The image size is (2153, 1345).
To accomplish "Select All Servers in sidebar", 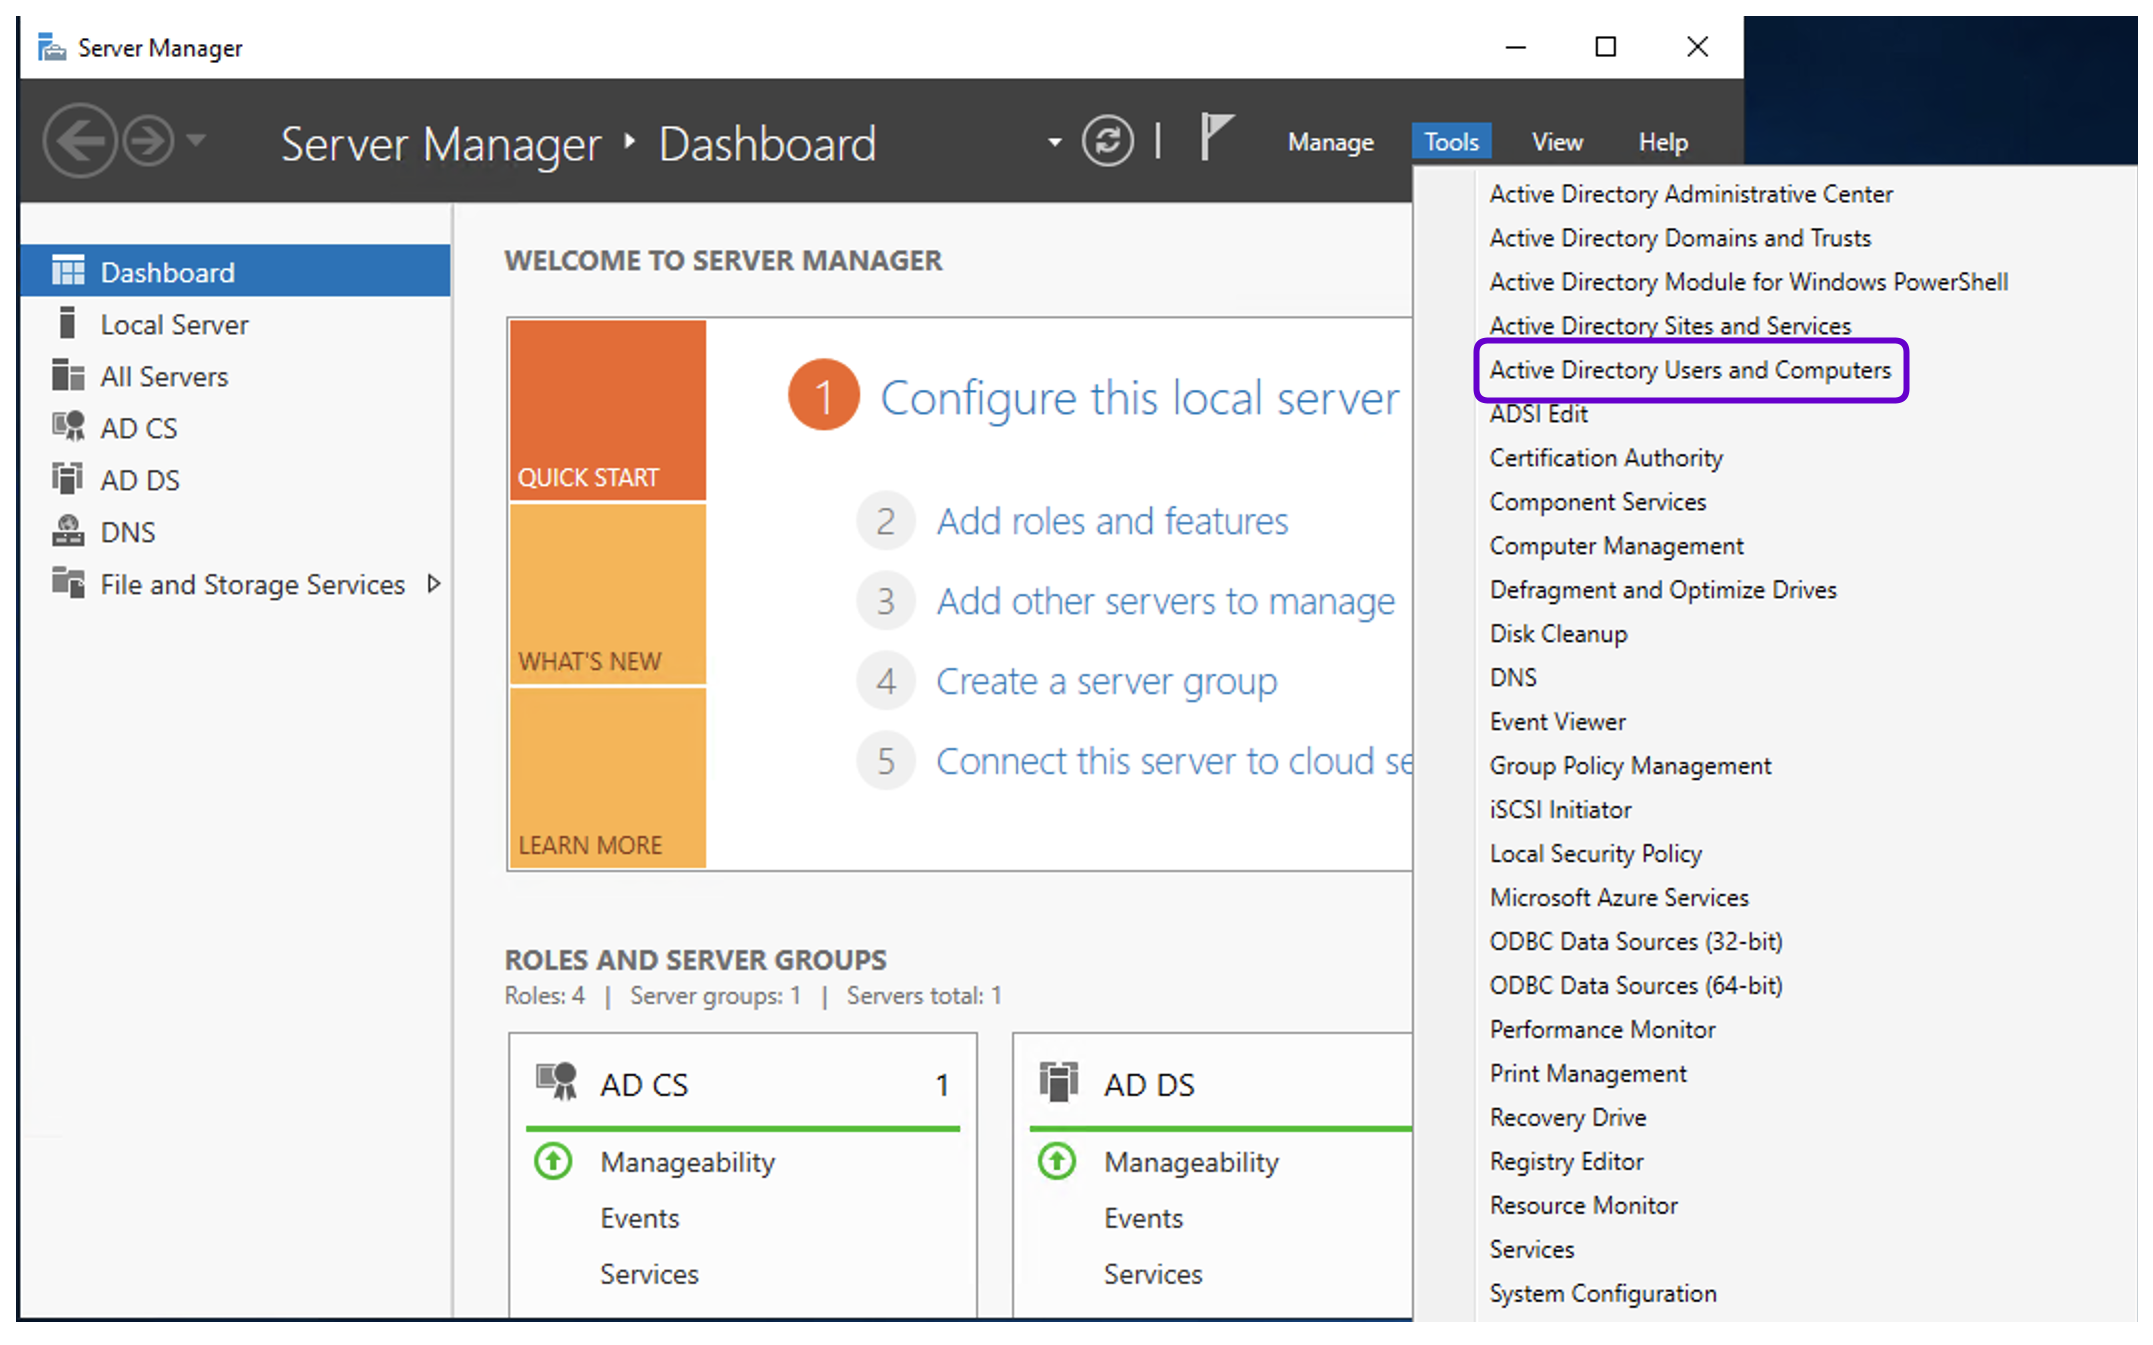I will (x=164, y=376).
